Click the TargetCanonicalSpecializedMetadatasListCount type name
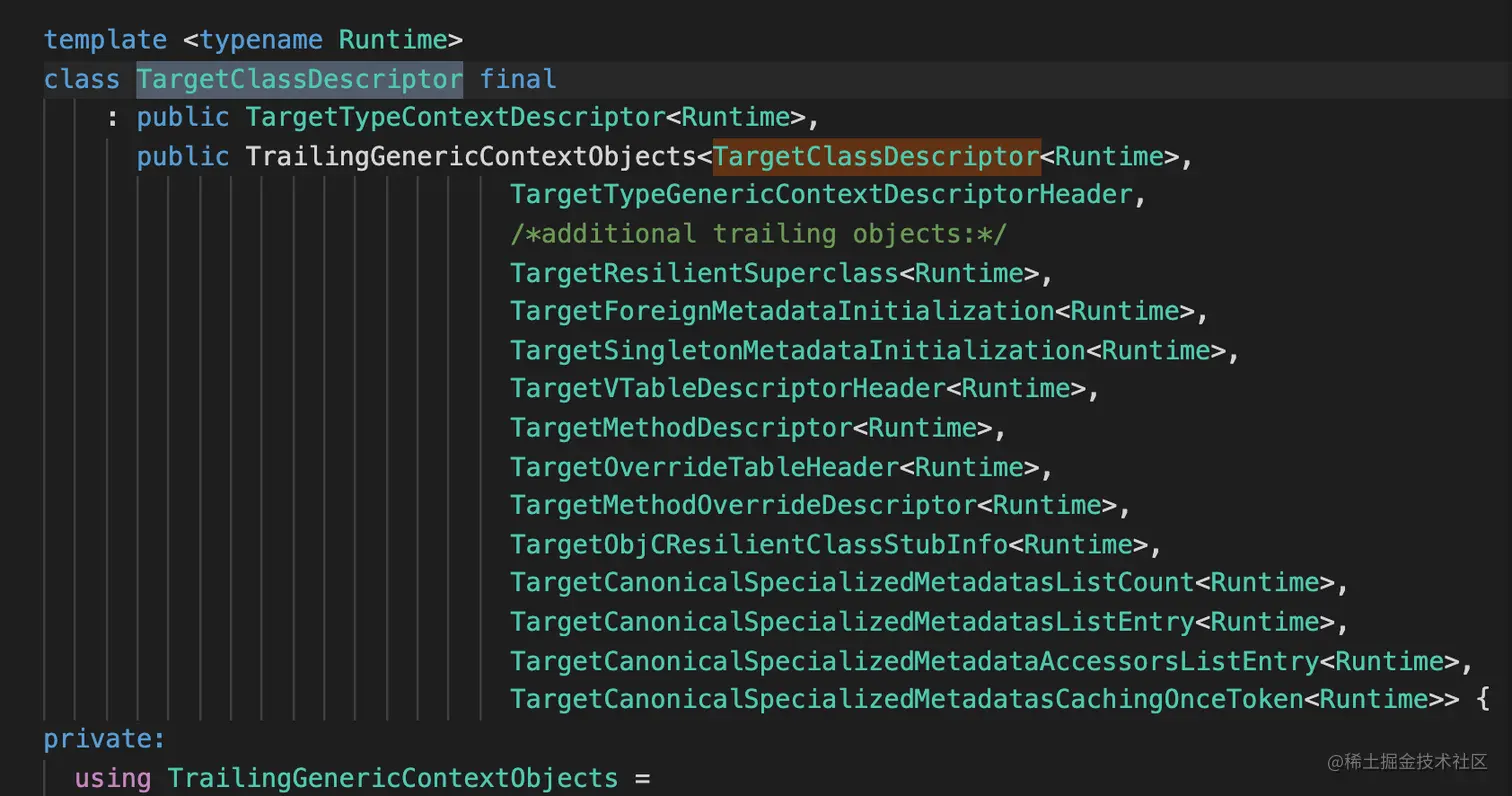Screen dimensions: 1512x796 (x=852, y=582)
